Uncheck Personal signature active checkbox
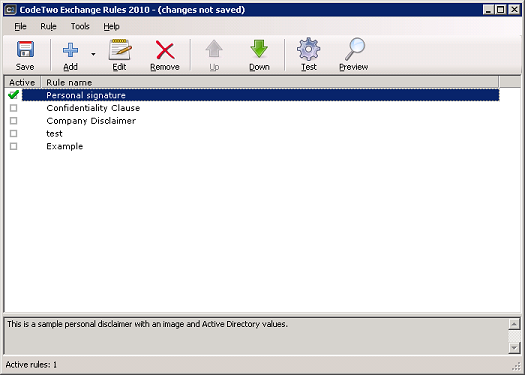 coord(13,95)
